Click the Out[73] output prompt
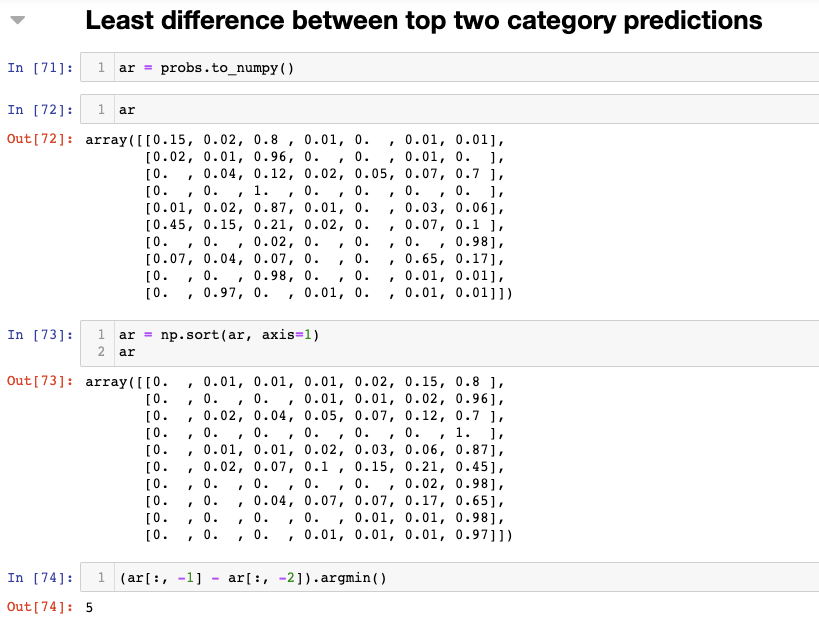 coord(40,381)
